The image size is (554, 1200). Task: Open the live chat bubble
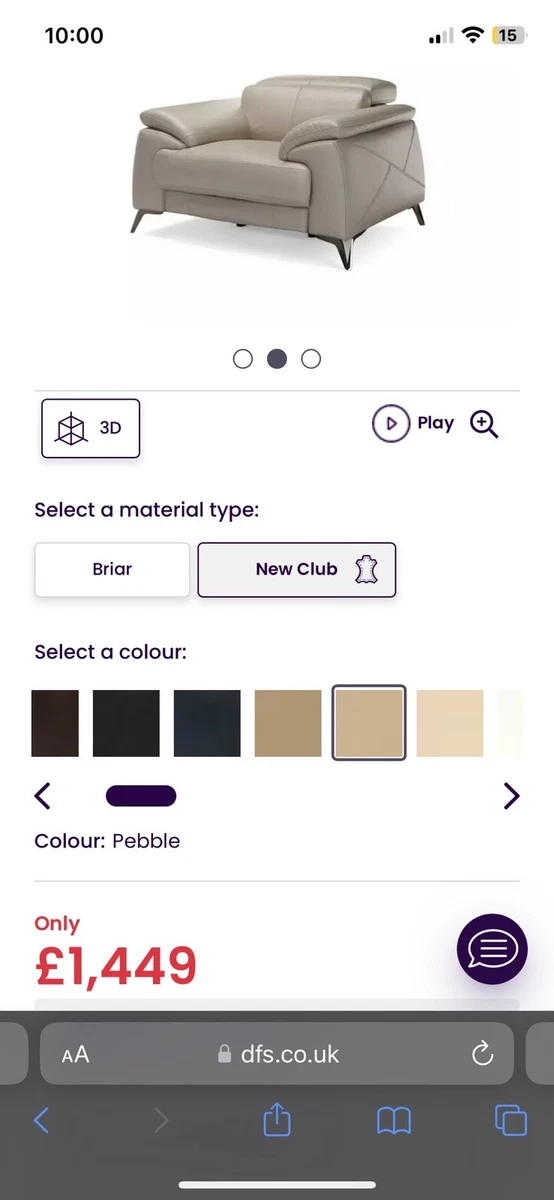492,949
